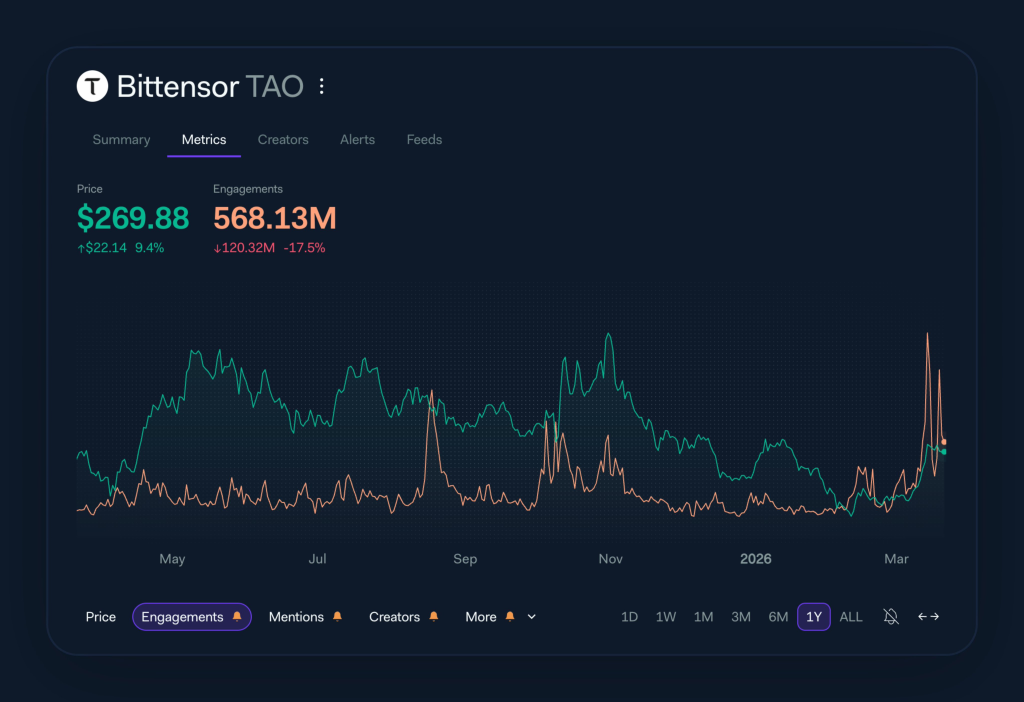Click the bell icon beside More
Viewport: 1024px width, 702px height.
coord(510,617)
